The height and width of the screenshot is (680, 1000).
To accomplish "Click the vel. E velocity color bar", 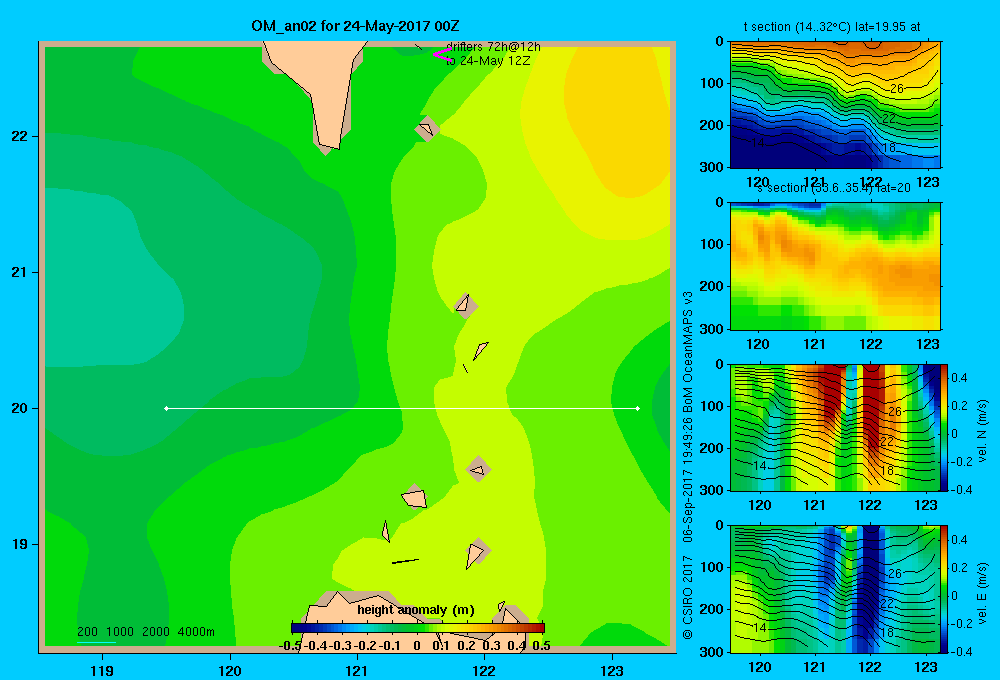I will coord(945,589).
